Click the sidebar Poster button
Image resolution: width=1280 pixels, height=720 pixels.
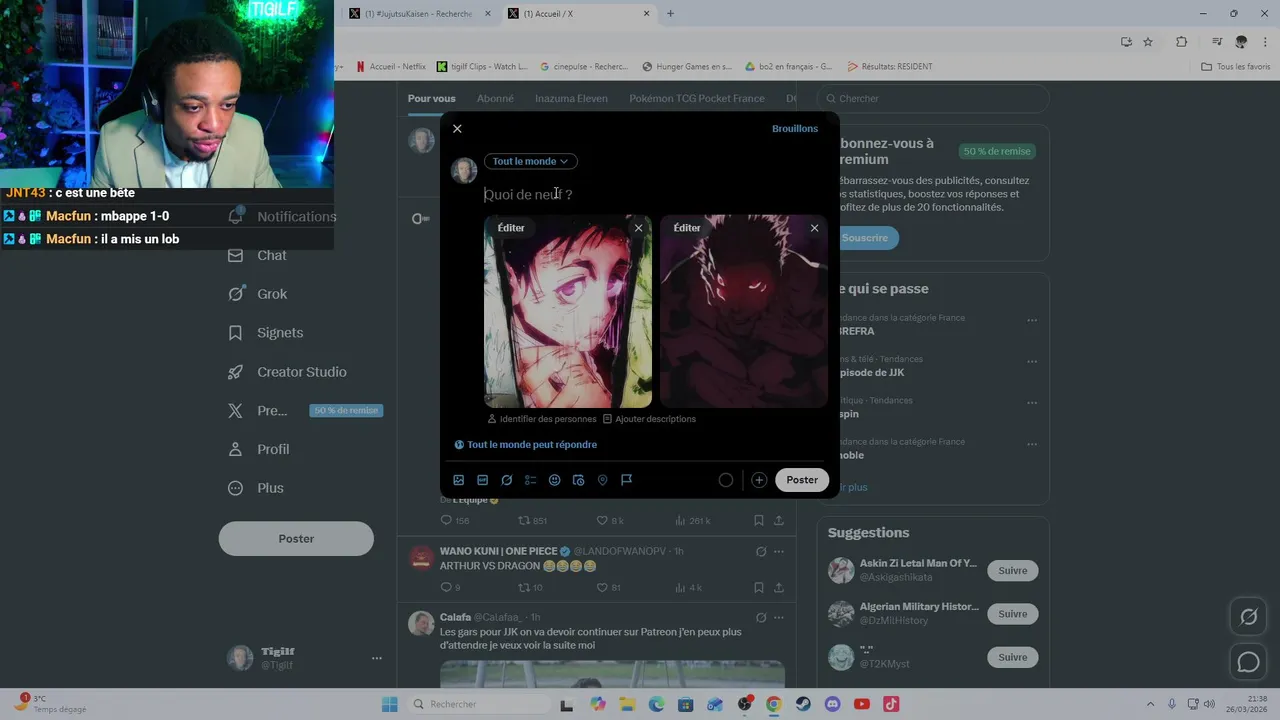(x=296, y=539)
